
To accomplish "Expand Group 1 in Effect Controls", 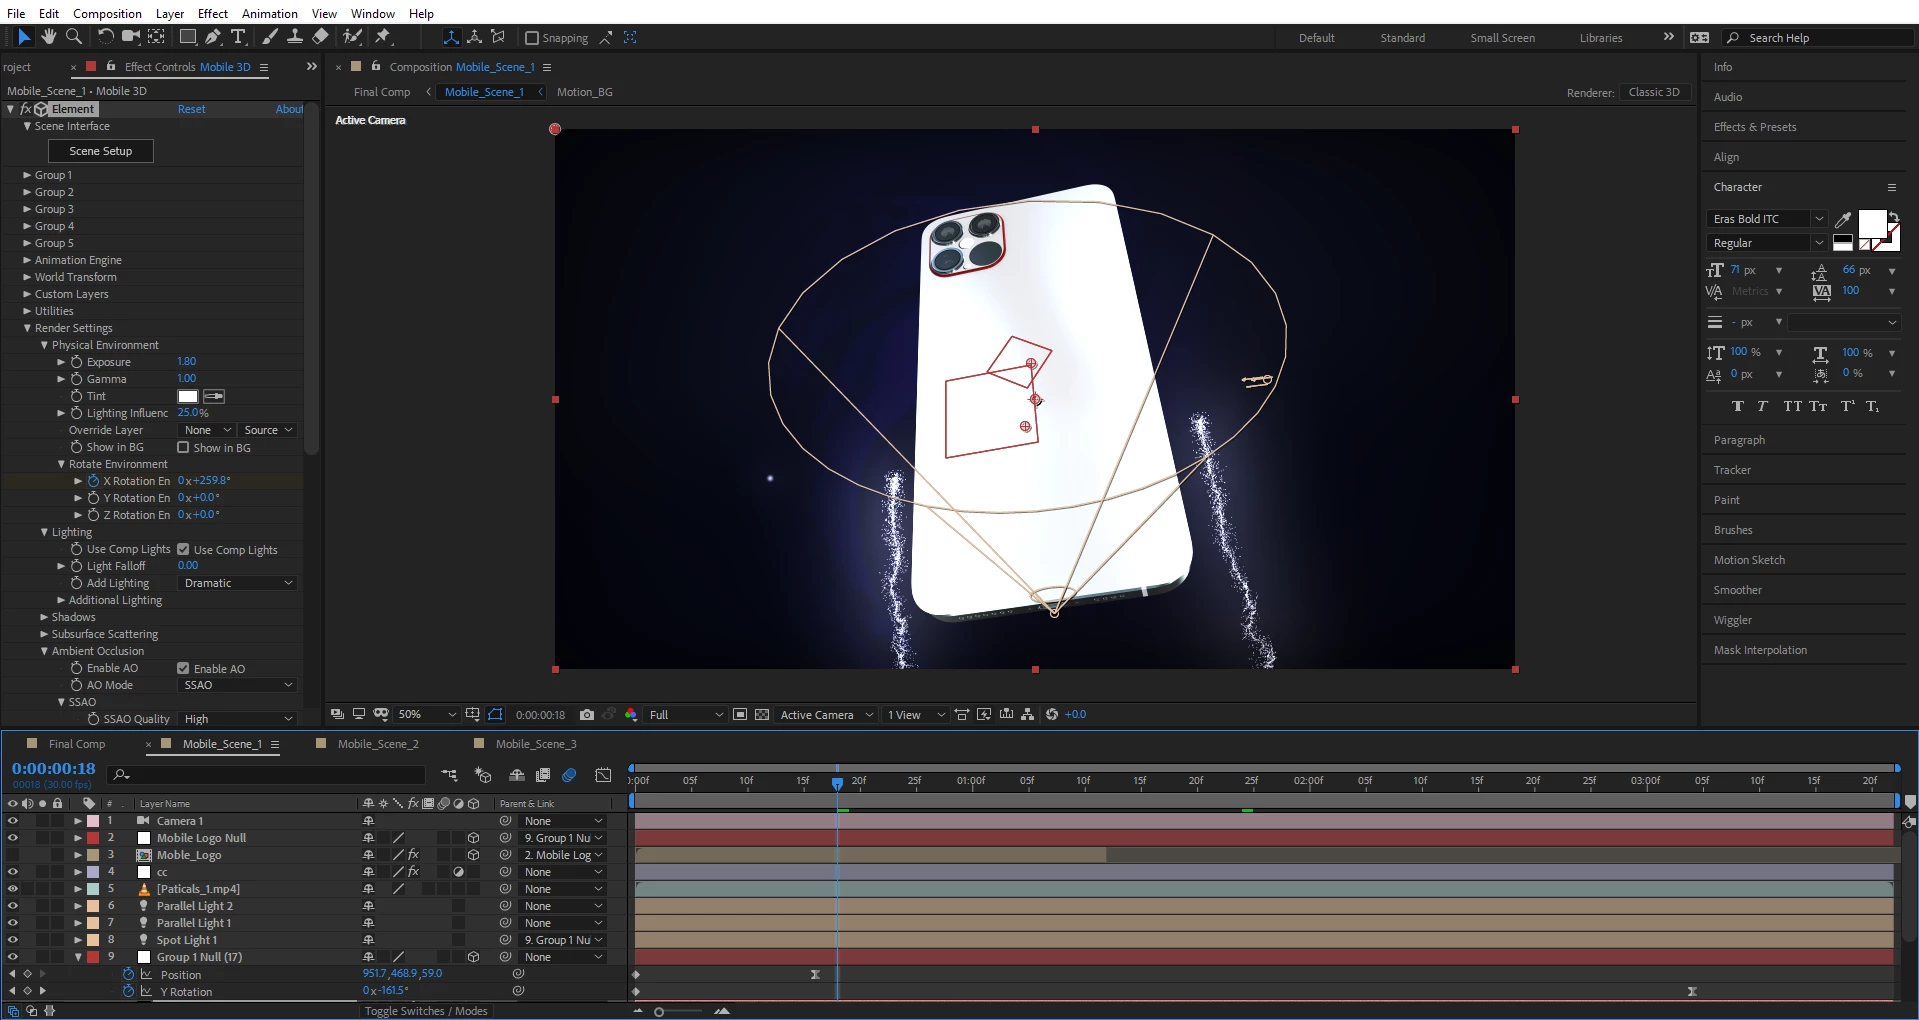I will click(27, 175).
